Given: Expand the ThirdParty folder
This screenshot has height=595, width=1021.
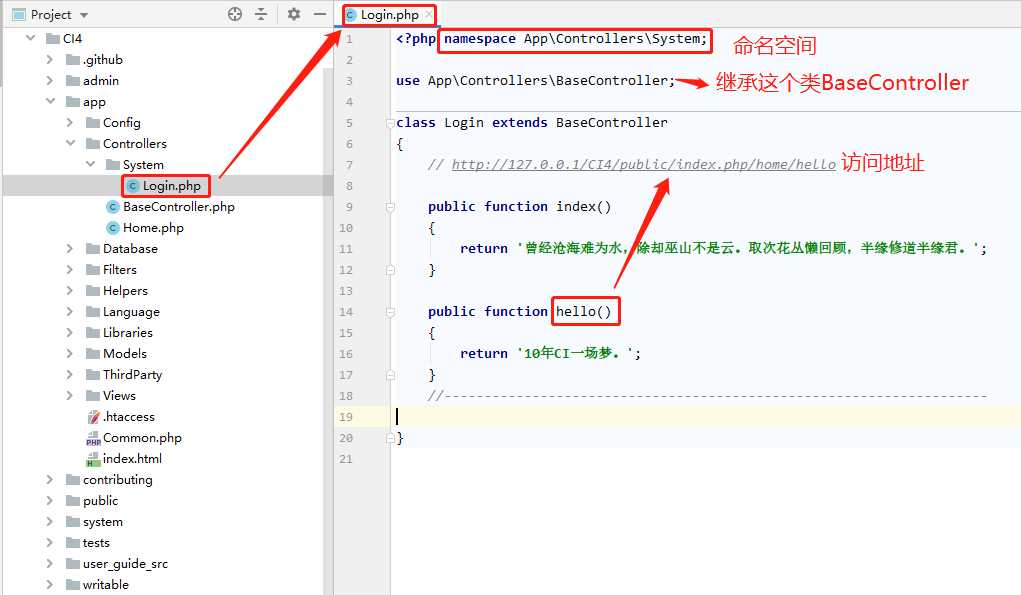Looking at the screenshot, I should point(70,374).
